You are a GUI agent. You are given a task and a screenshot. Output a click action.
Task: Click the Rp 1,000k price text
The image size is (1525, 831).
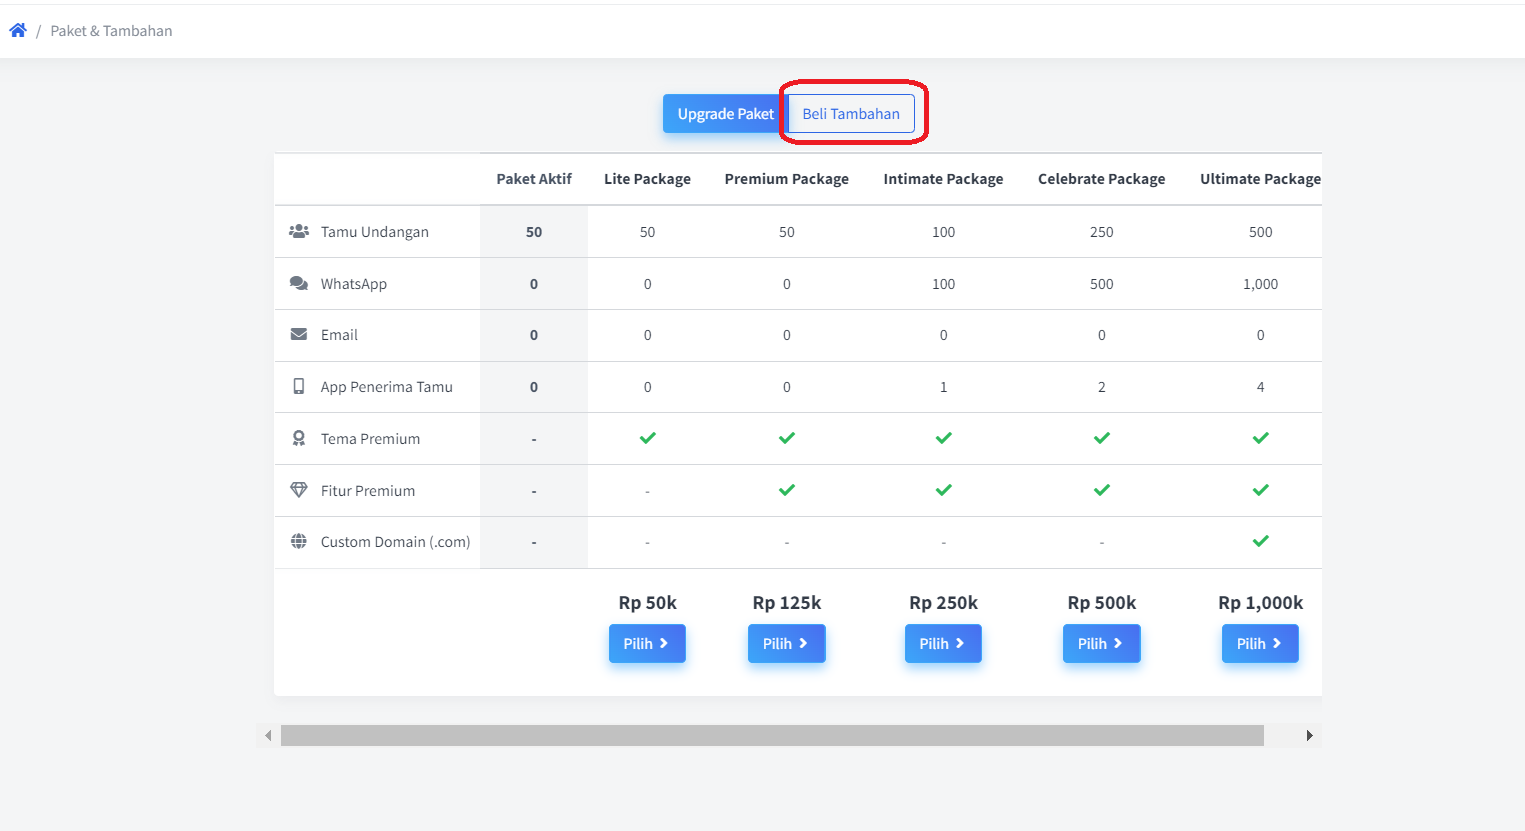click(x=1260, y=603)
